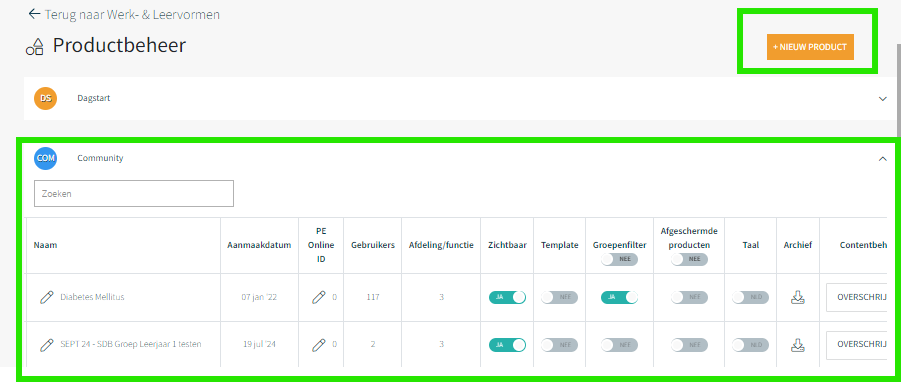This screenshot has height=382, width=902.
Task: Toggle the Afgeschermde producten header switch
Action: [689, 259]
